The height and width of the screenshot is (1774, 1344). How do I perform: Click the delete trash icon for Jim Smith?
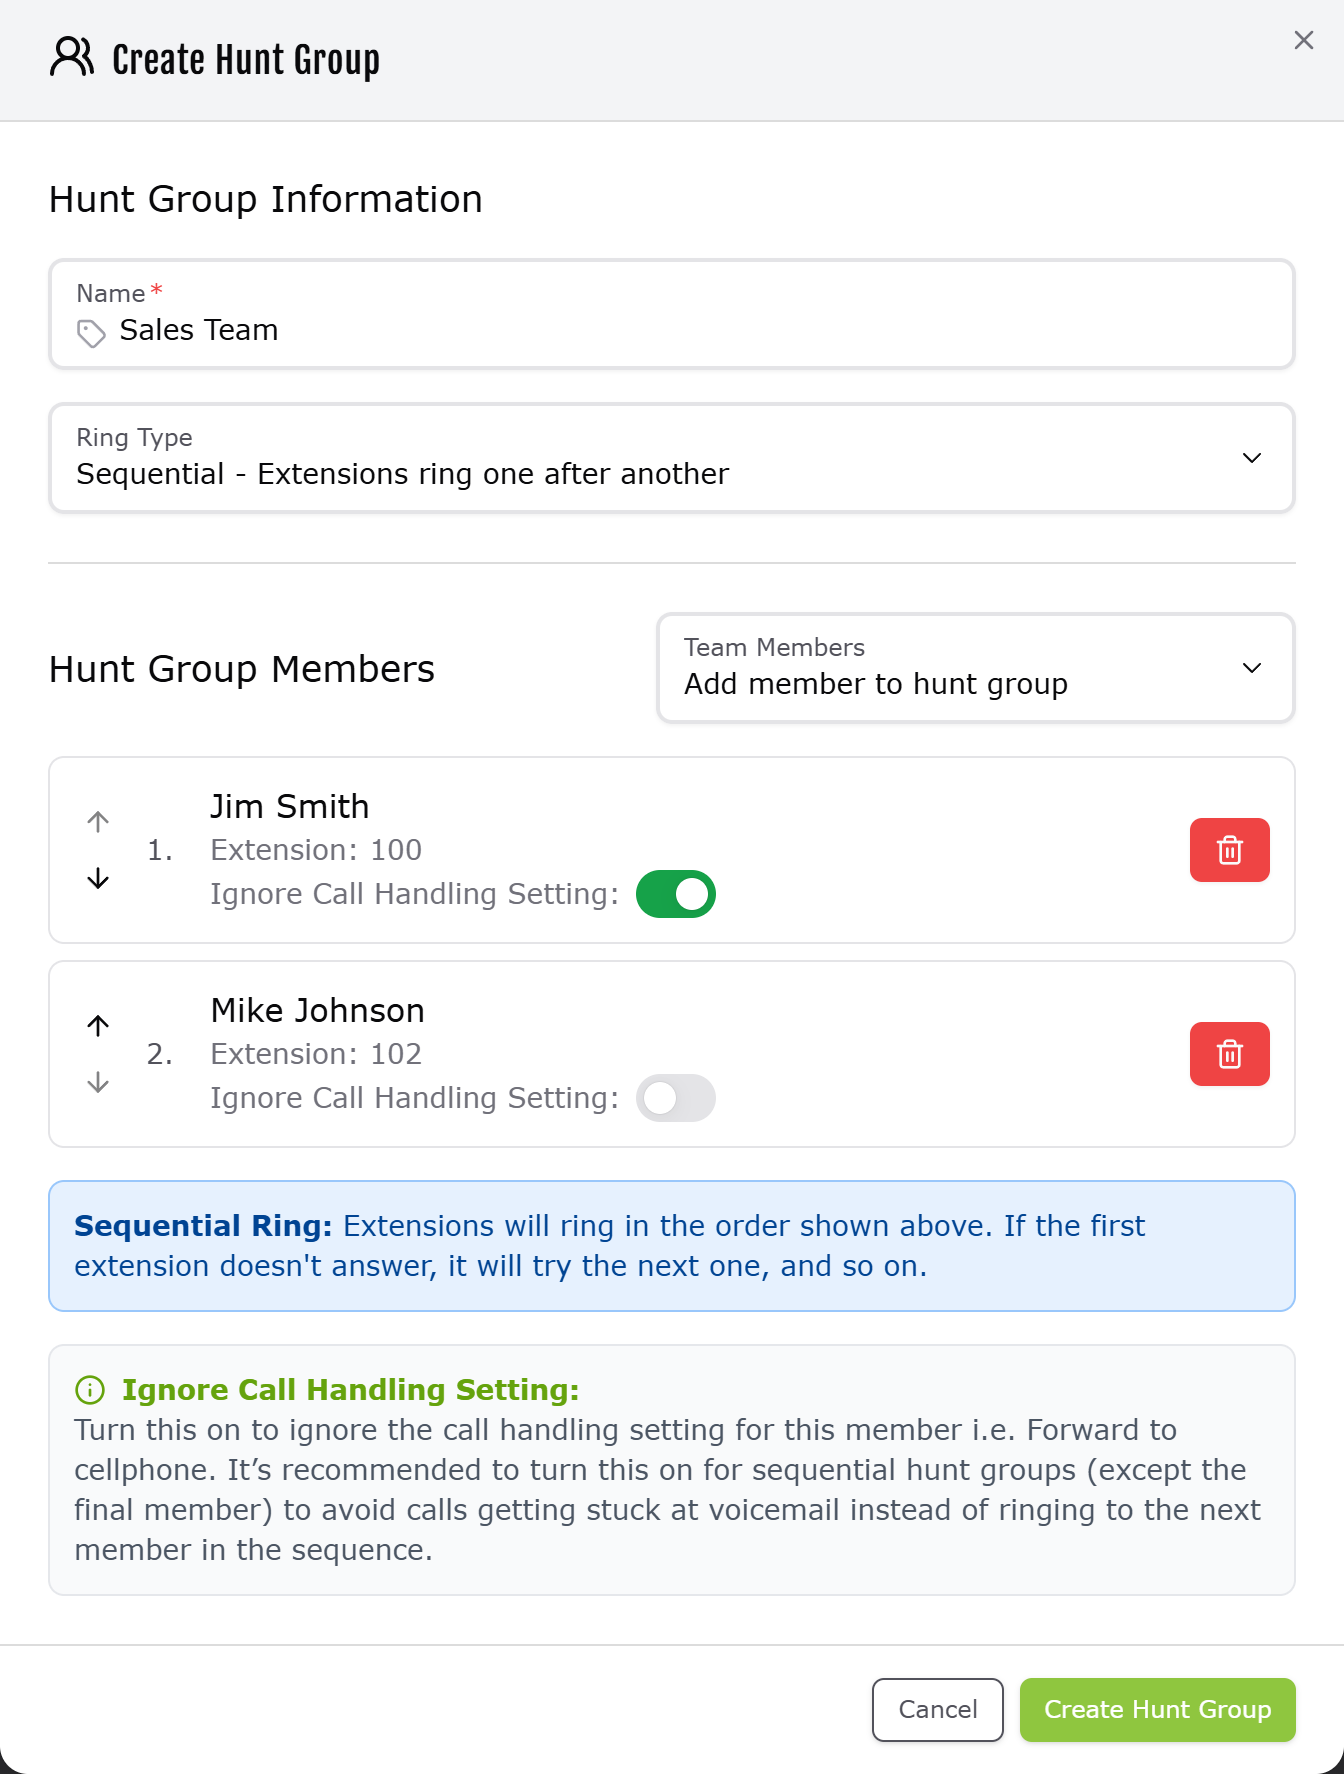[x=1229, y=850]
